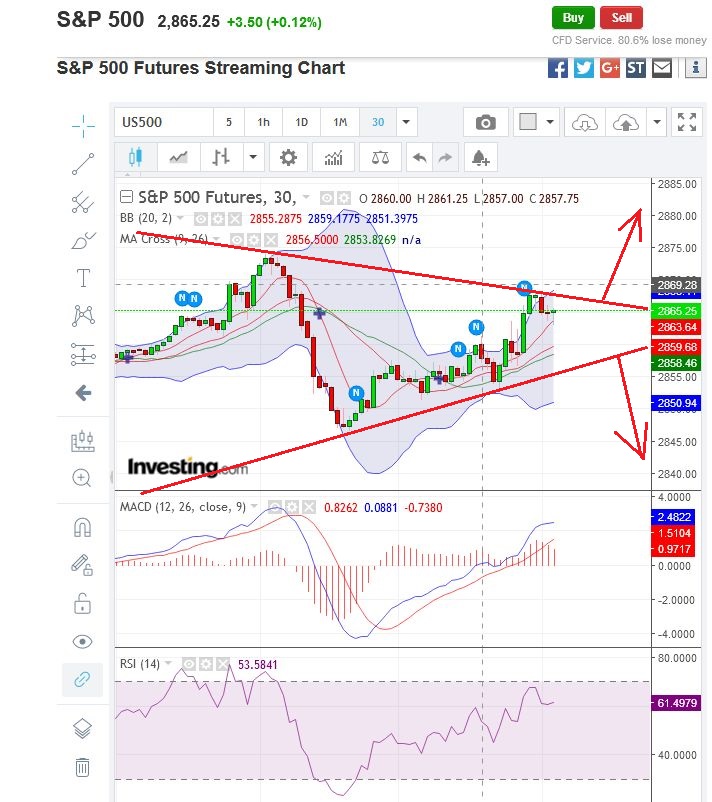The image size is (712, 802).
Task: Select the crosshair cursor tool
Action: (x=83, y=123)
